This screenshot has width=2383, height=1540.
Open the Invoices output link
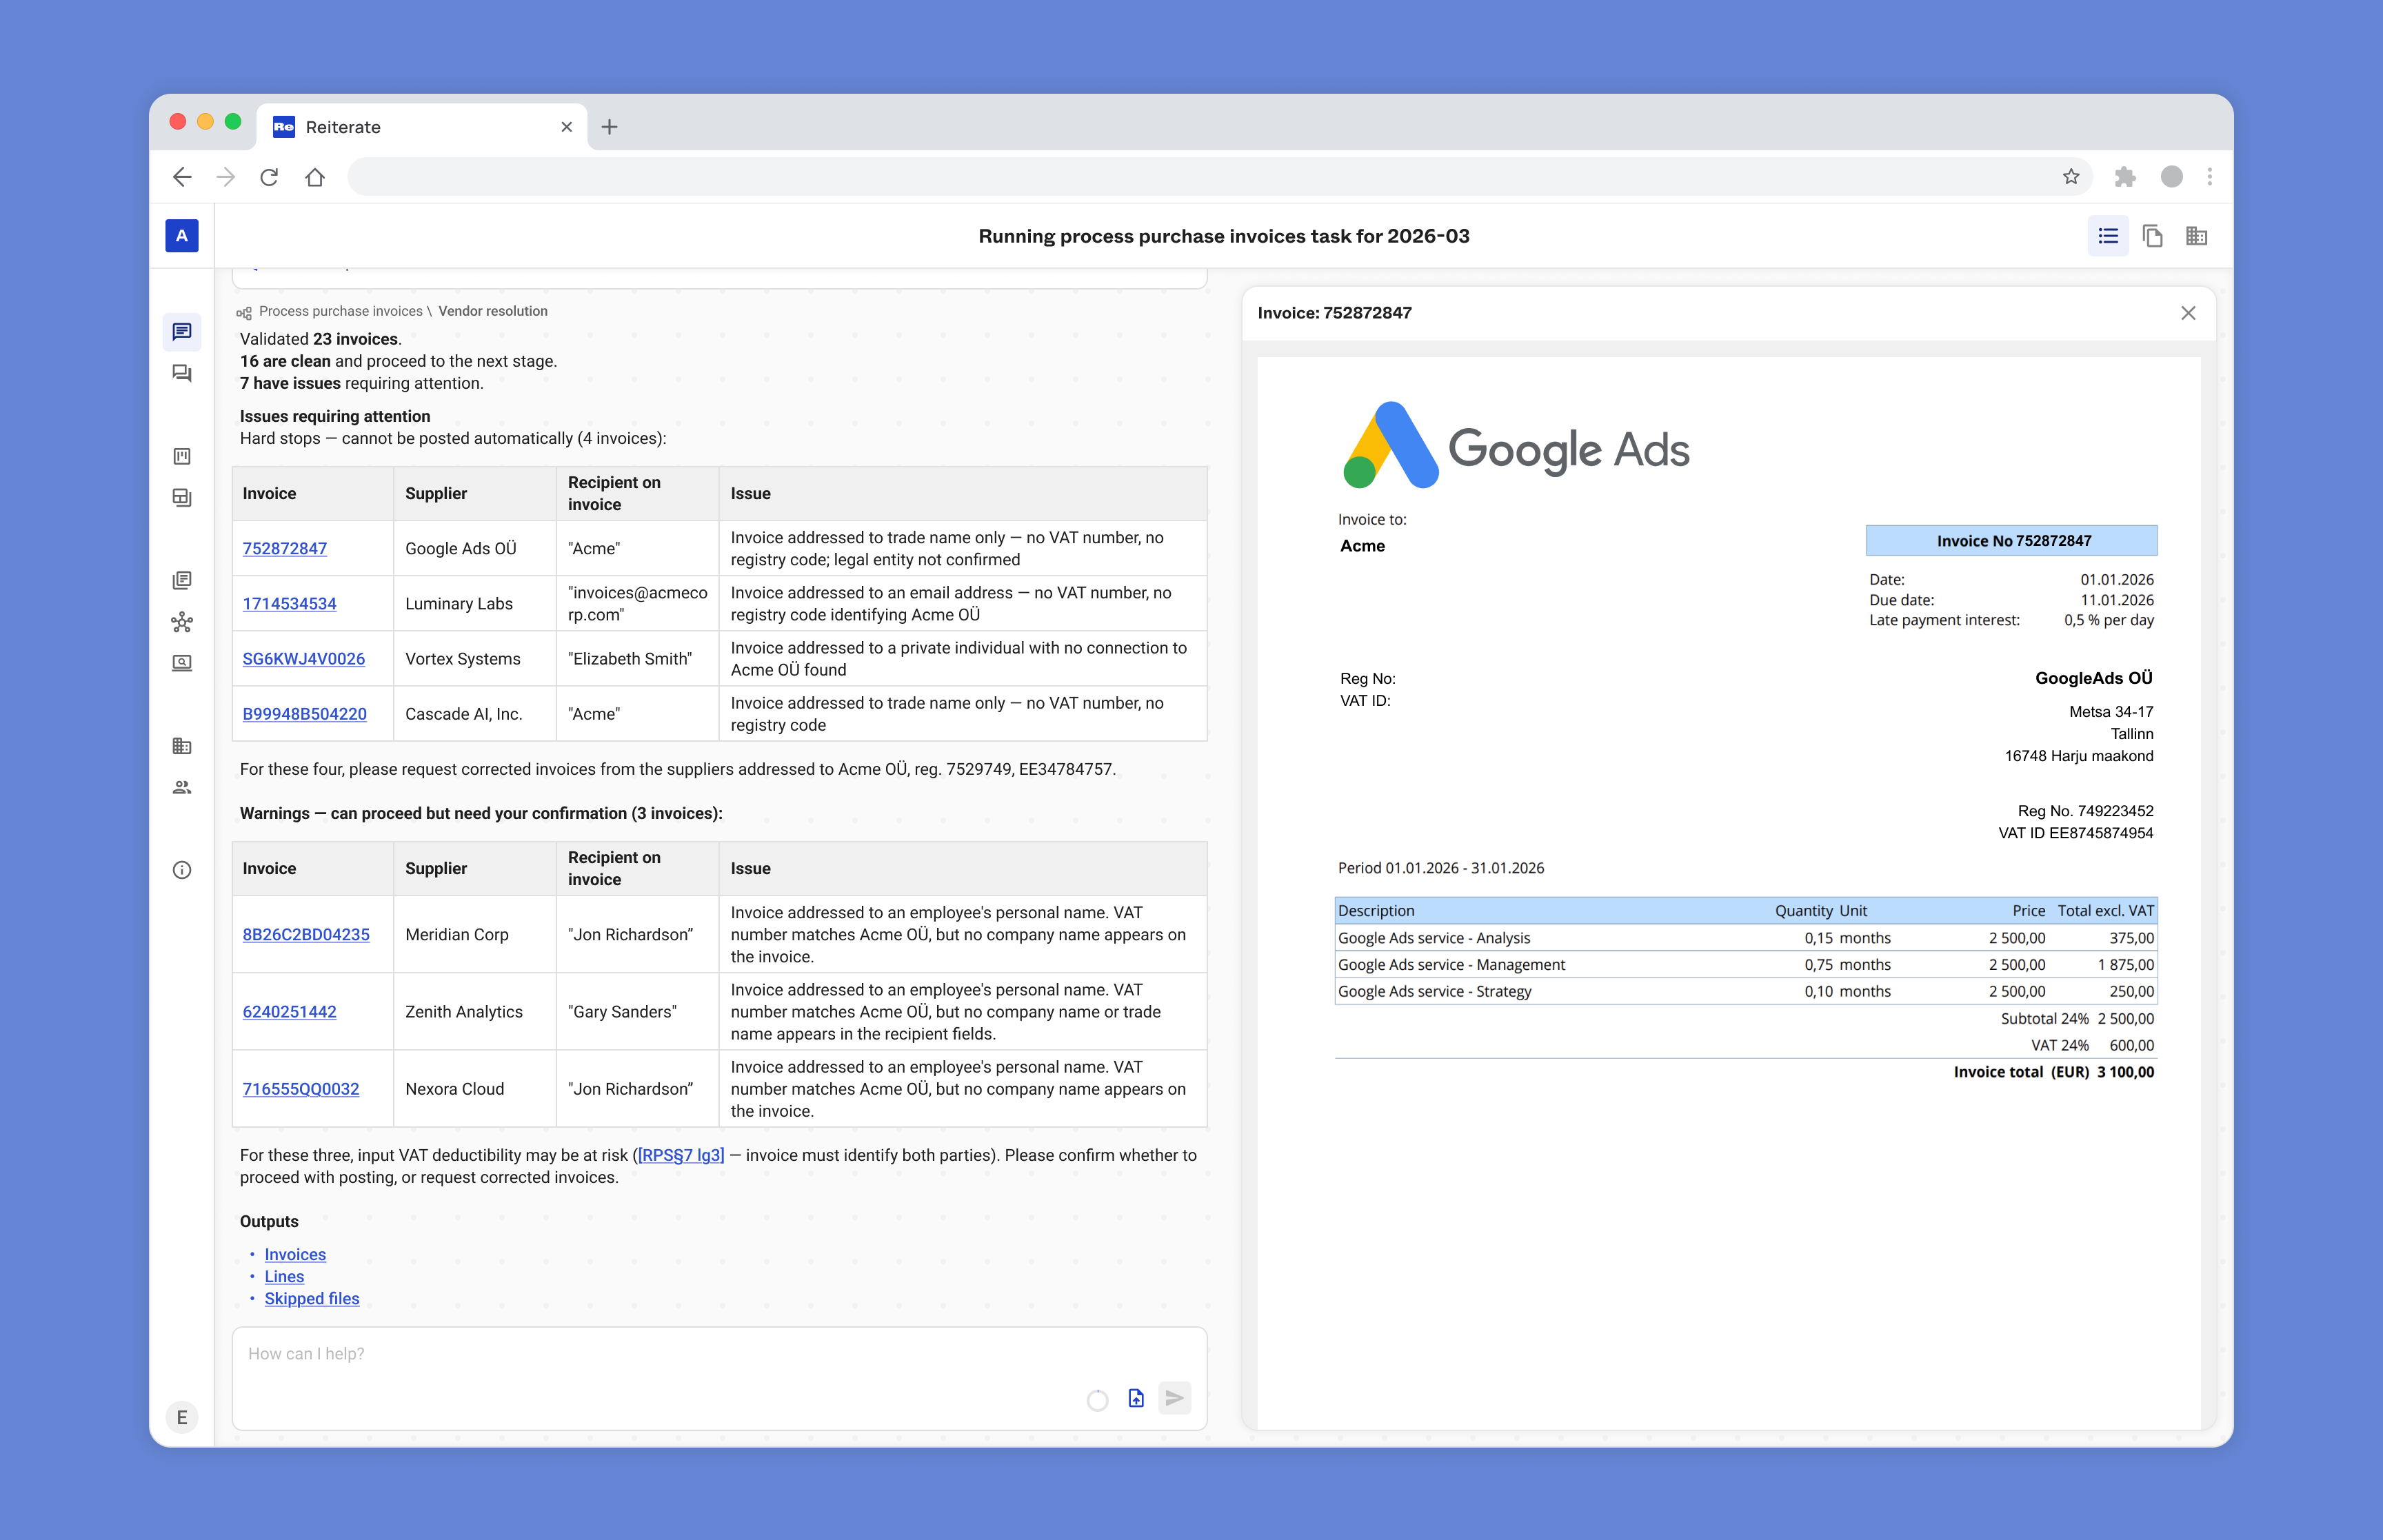(295, 1254)
